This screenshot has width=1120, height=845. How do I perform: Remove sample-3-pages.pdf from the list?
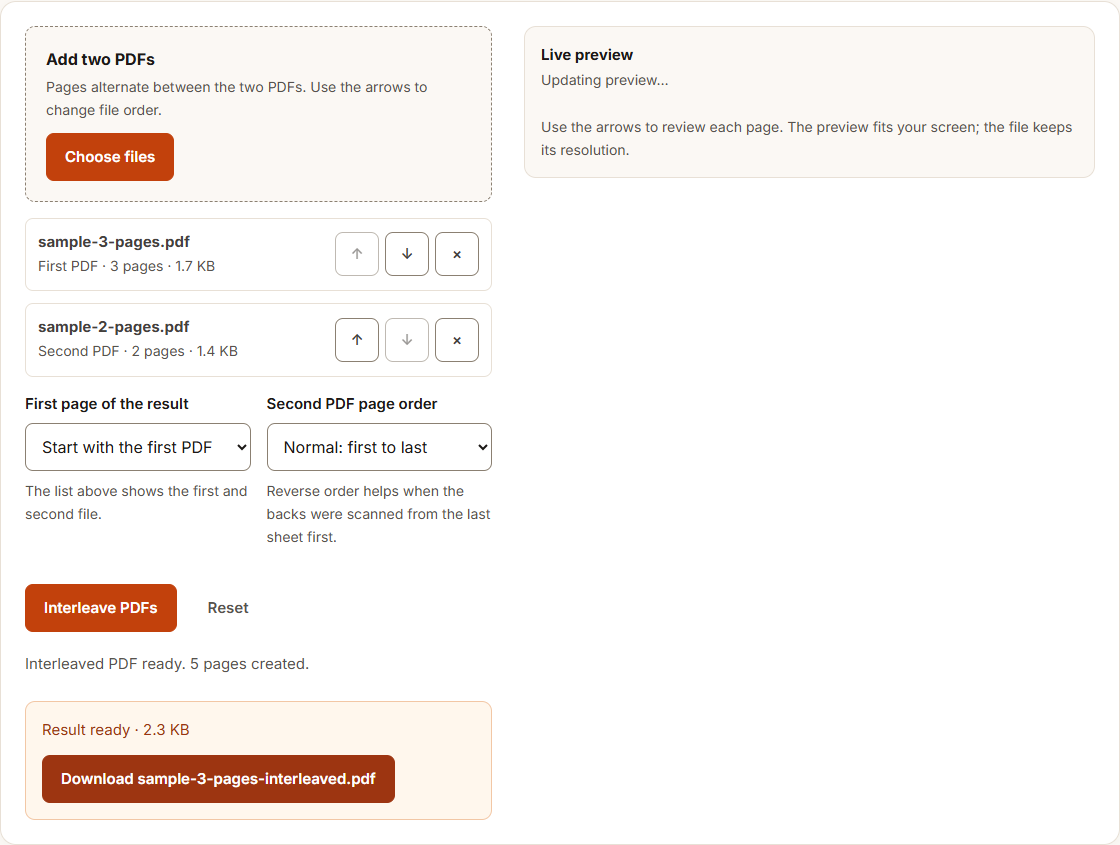(x=457, y=254)
